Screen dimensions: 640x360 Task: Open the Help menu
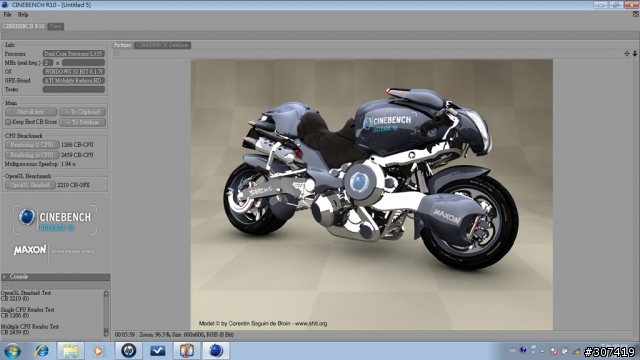tap(23, 15)
